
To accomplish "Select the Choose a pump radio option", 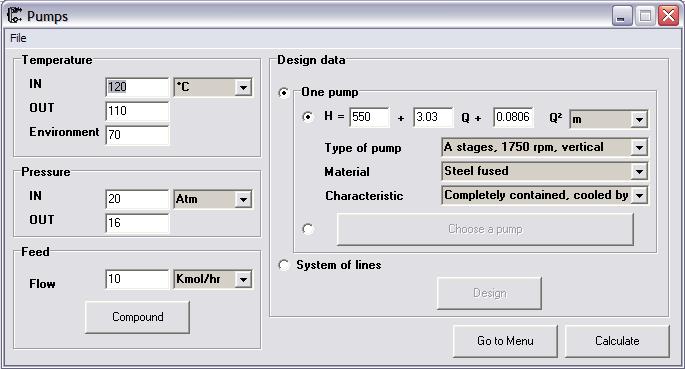I will click(308, 229).
